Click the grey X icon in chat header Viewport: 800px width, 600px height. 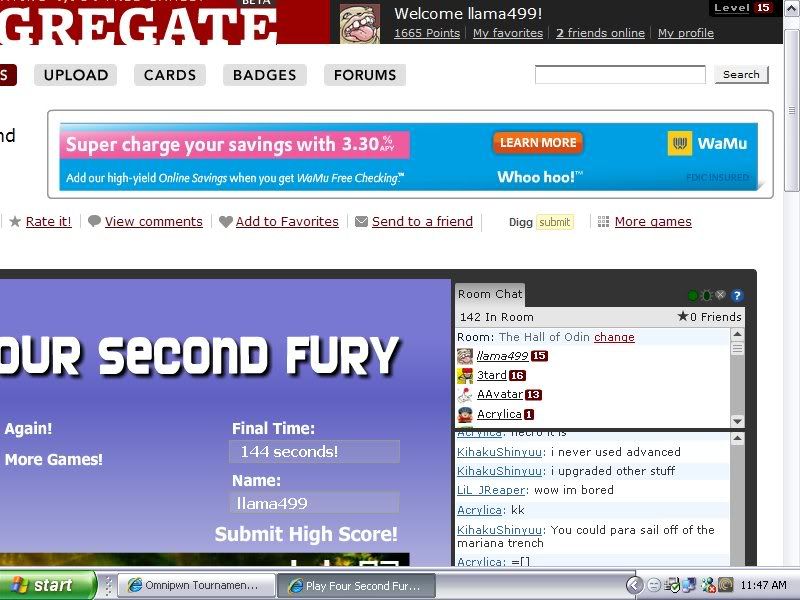(x=720, y=296)
